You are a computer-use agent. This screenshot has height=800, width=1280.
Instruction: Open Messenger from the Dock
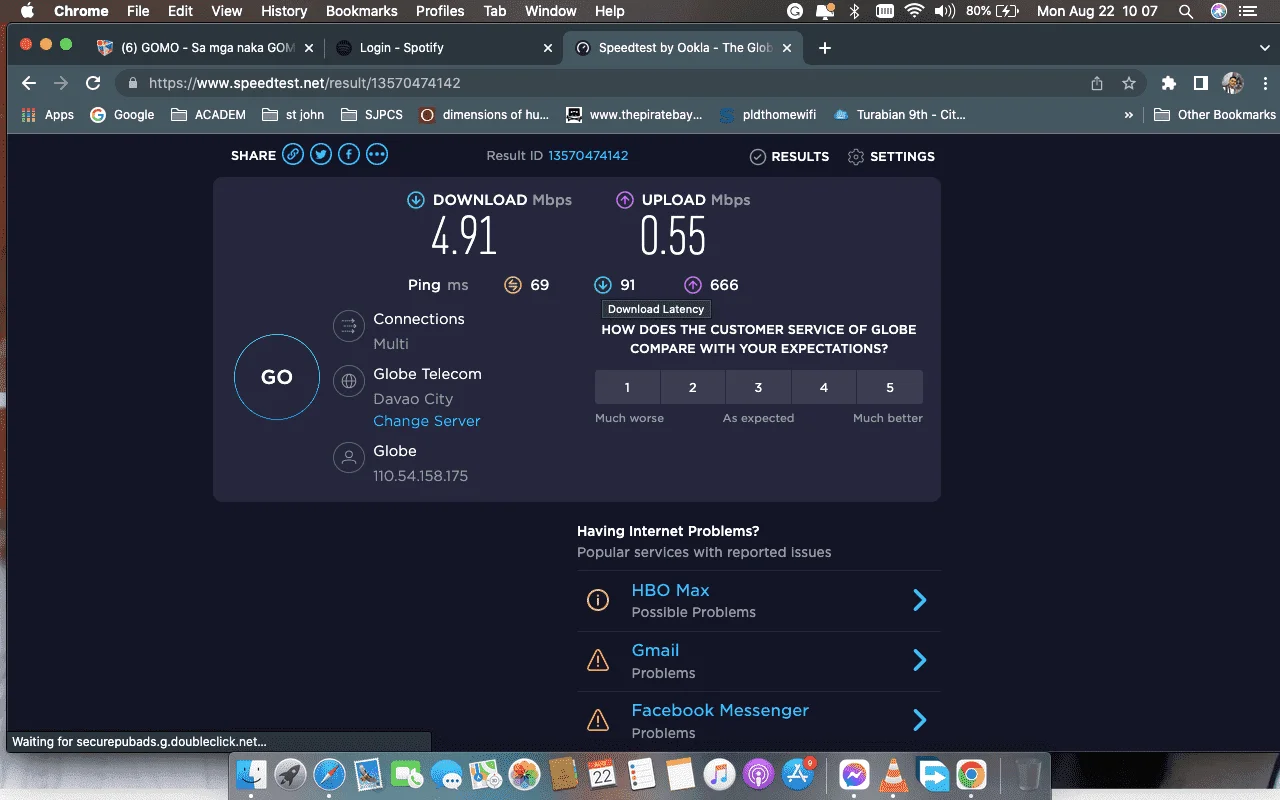pyautogui.click(x=853, y=774)
